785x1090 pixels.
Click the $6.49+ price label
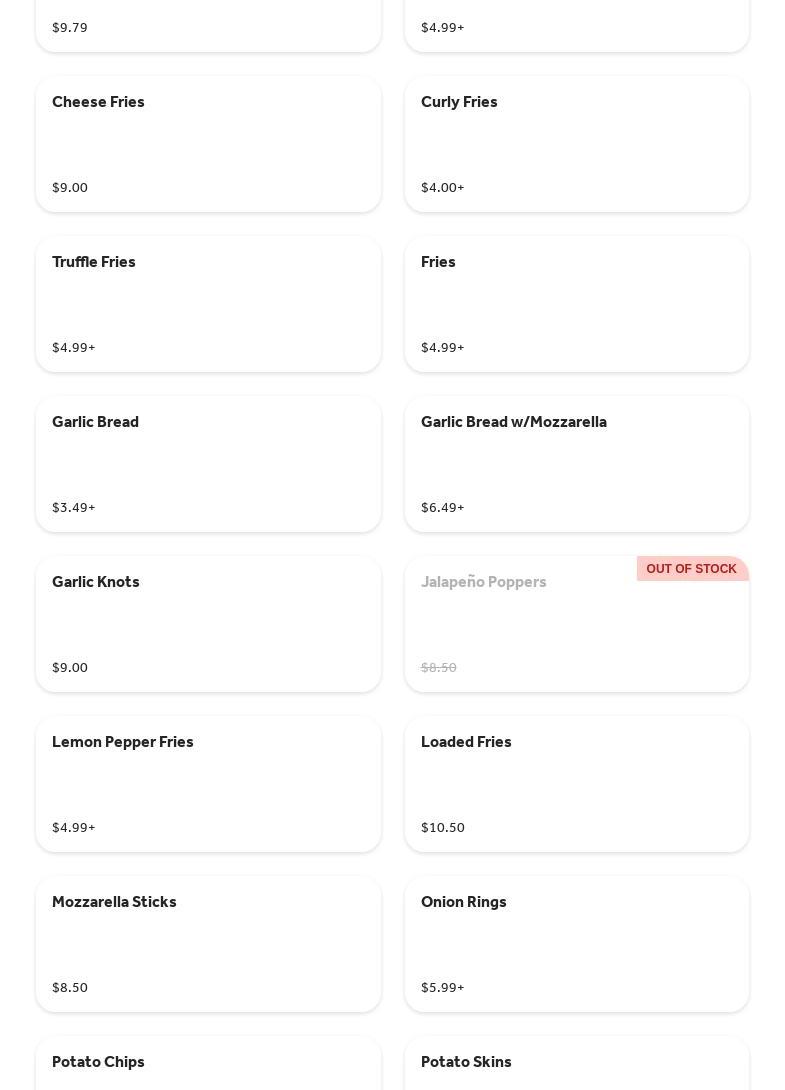[x=443, y=507]
